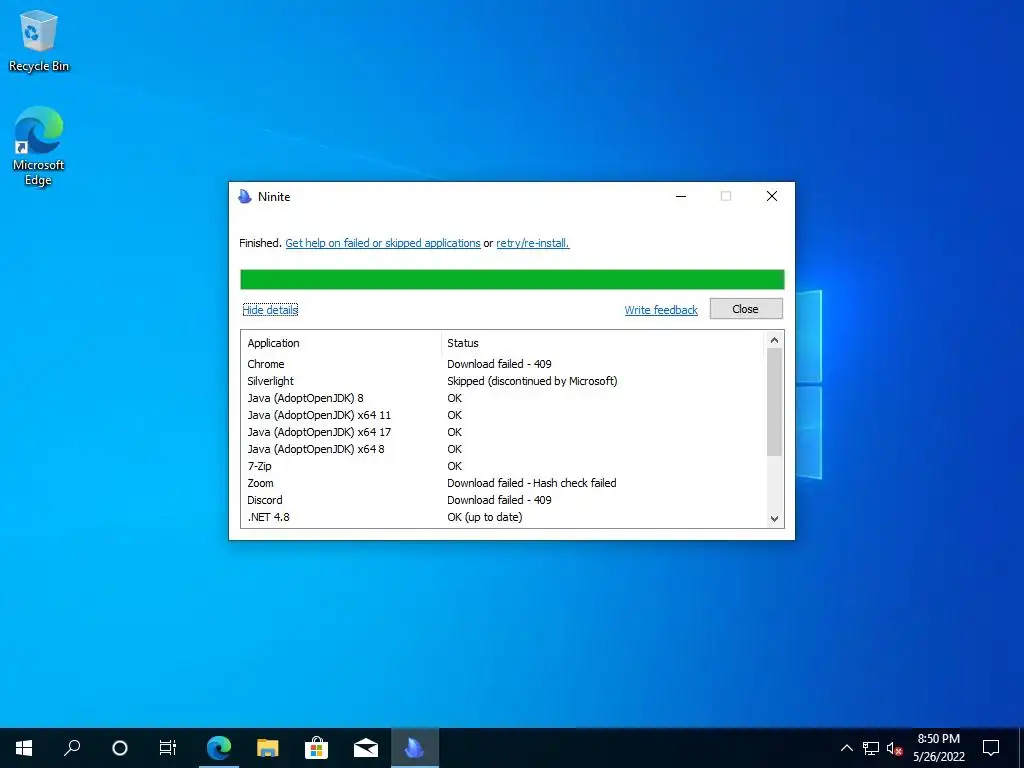Viewport: 1024px width, 768px height.
Task: Collapse the list with Hide details
Action: coord(270,310)
